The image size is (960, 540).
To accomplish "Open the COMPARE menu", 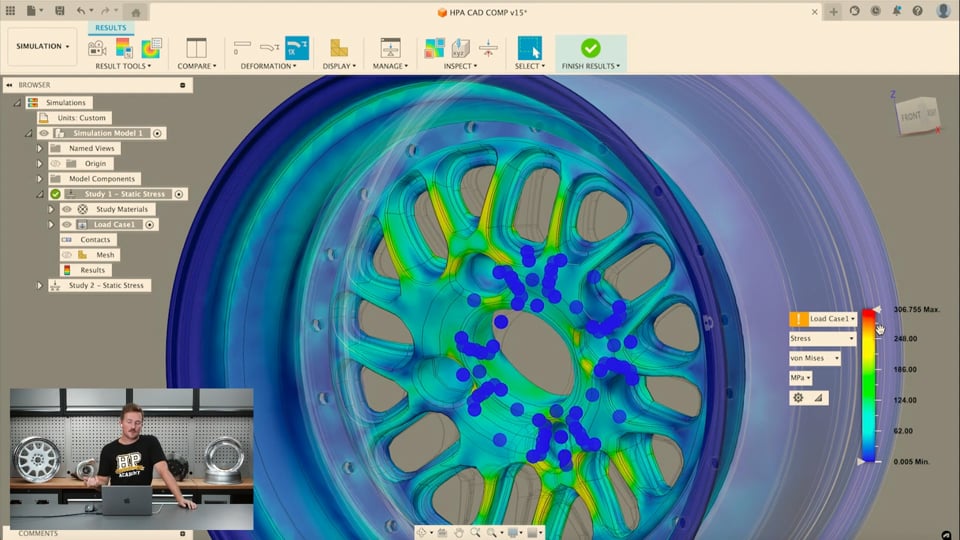I will 197,66.
